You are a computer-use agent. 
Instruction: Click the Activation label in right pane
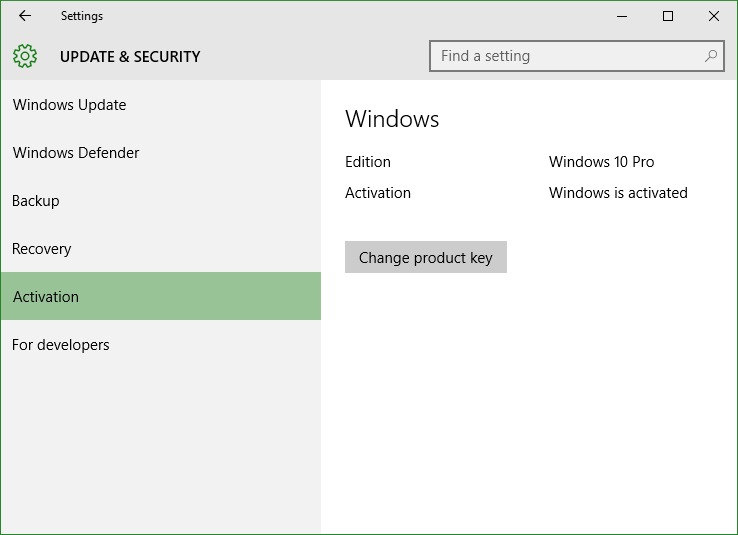(x=377, y=192)
